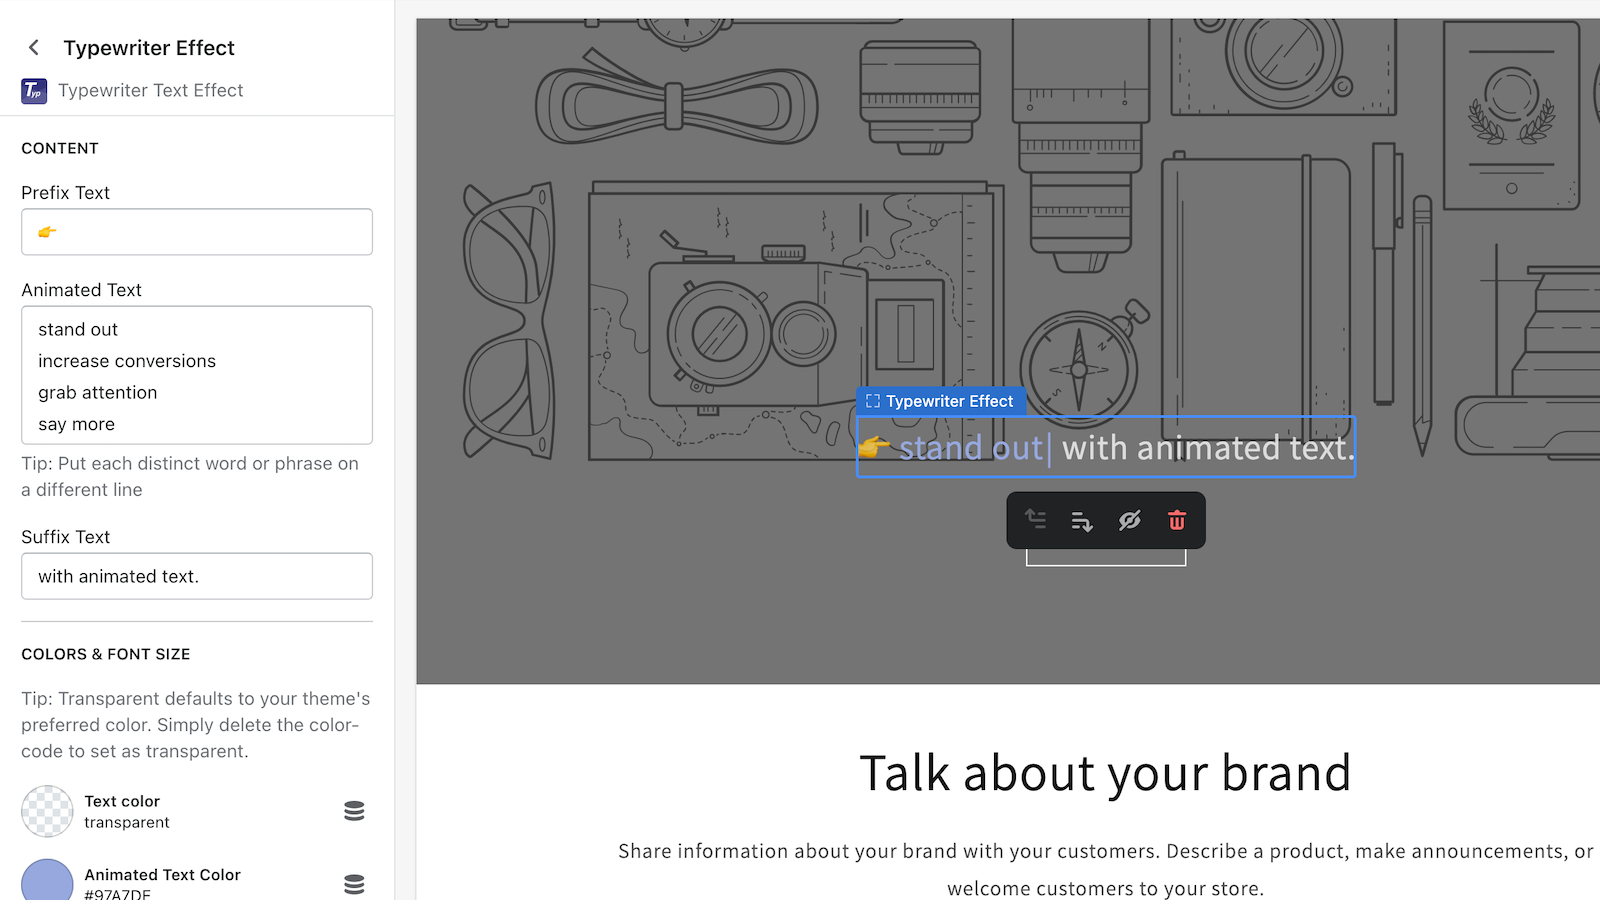Click the back chevron beside Typewriter Effect
The height and width of the screenshot is (900, 1600).
pyautogui.click(x=33, y=47)
